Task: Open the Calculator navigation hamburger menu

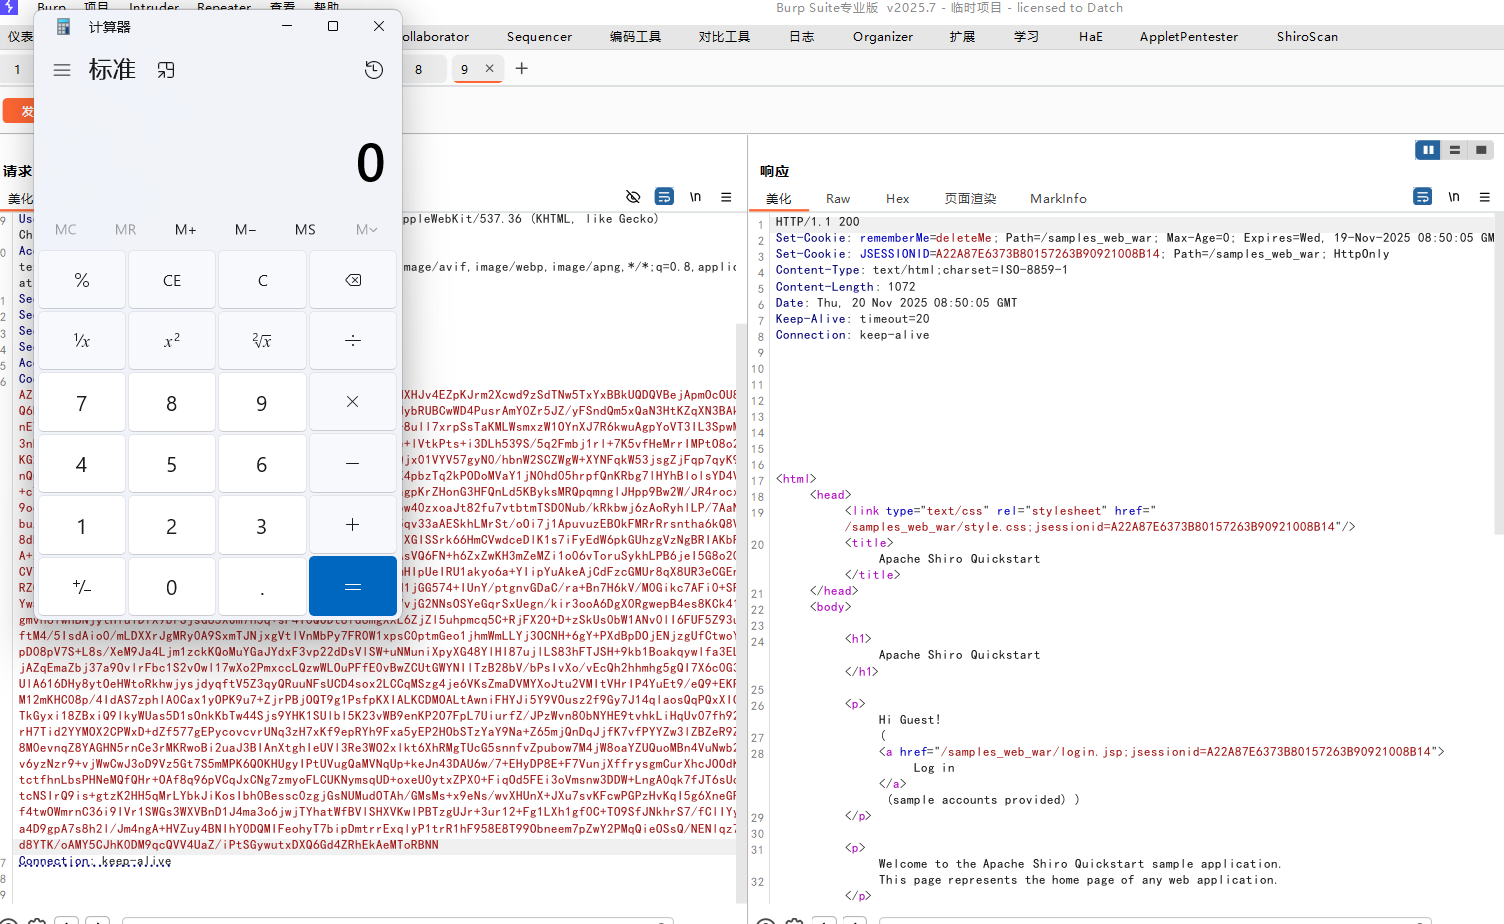Action: [x=62, y=70]
